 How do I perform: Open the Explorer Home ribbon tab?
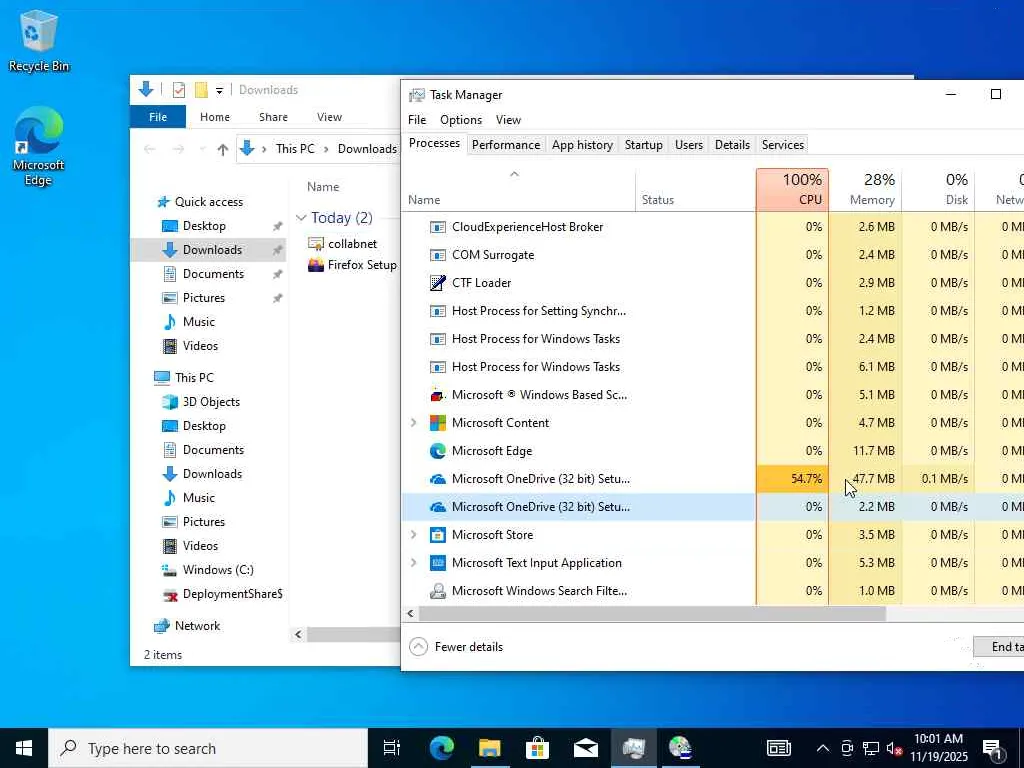215,117
